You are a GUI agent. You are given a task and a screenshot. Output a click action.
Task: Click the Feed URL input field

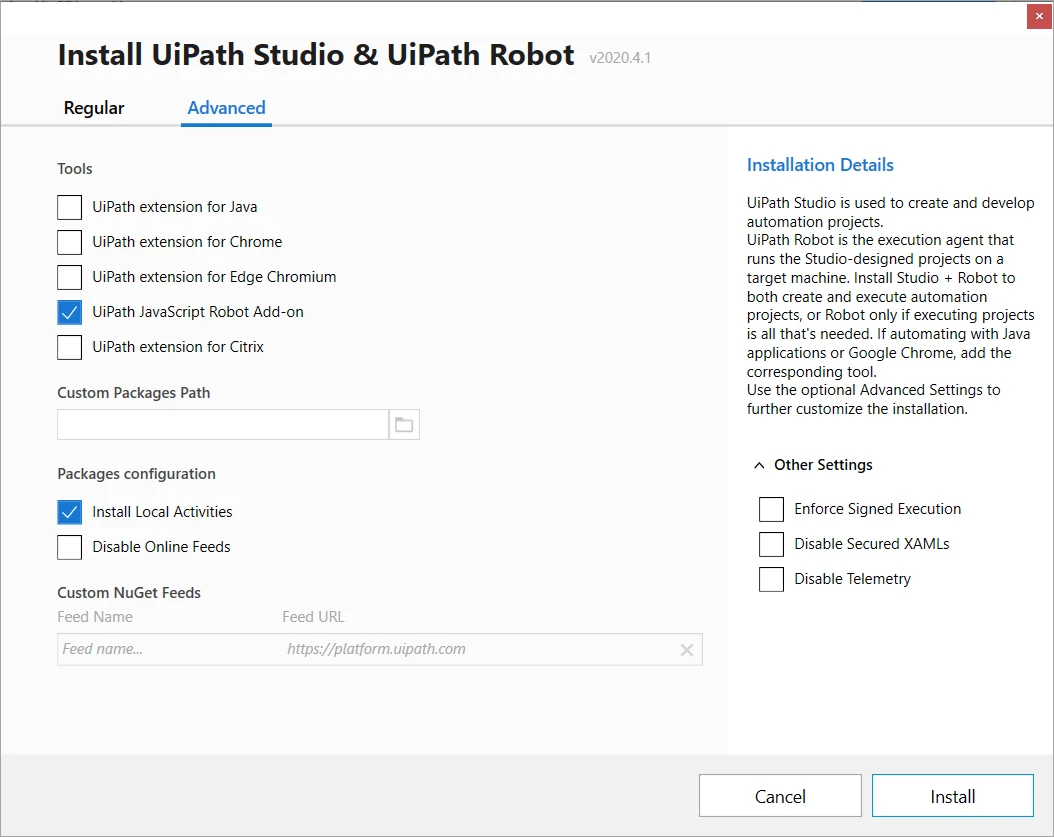click(x=477, y=649)
